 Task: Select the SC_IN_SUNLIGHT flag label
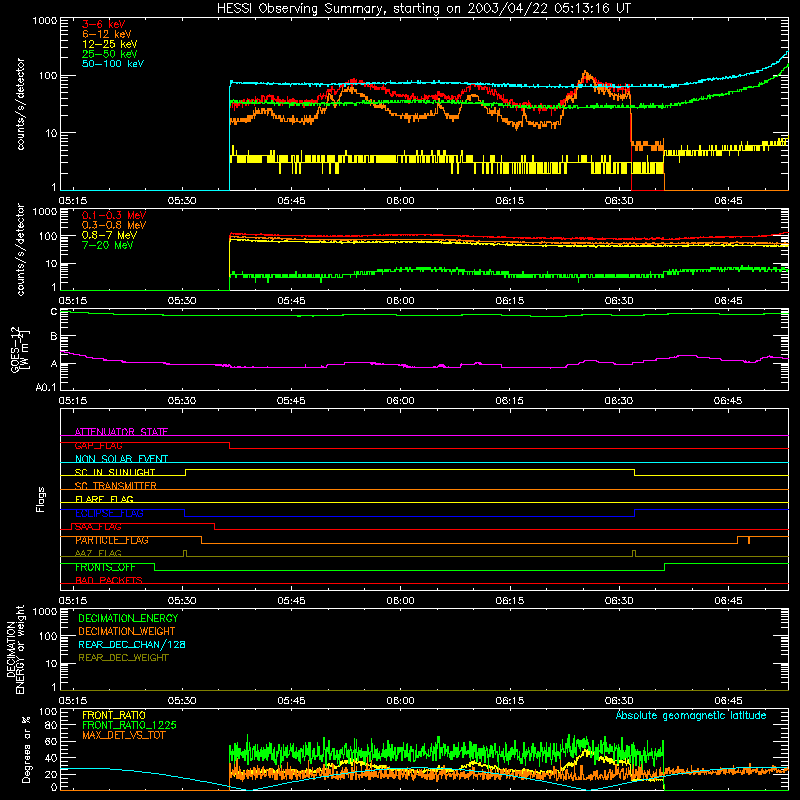click(x=115, y=472)
